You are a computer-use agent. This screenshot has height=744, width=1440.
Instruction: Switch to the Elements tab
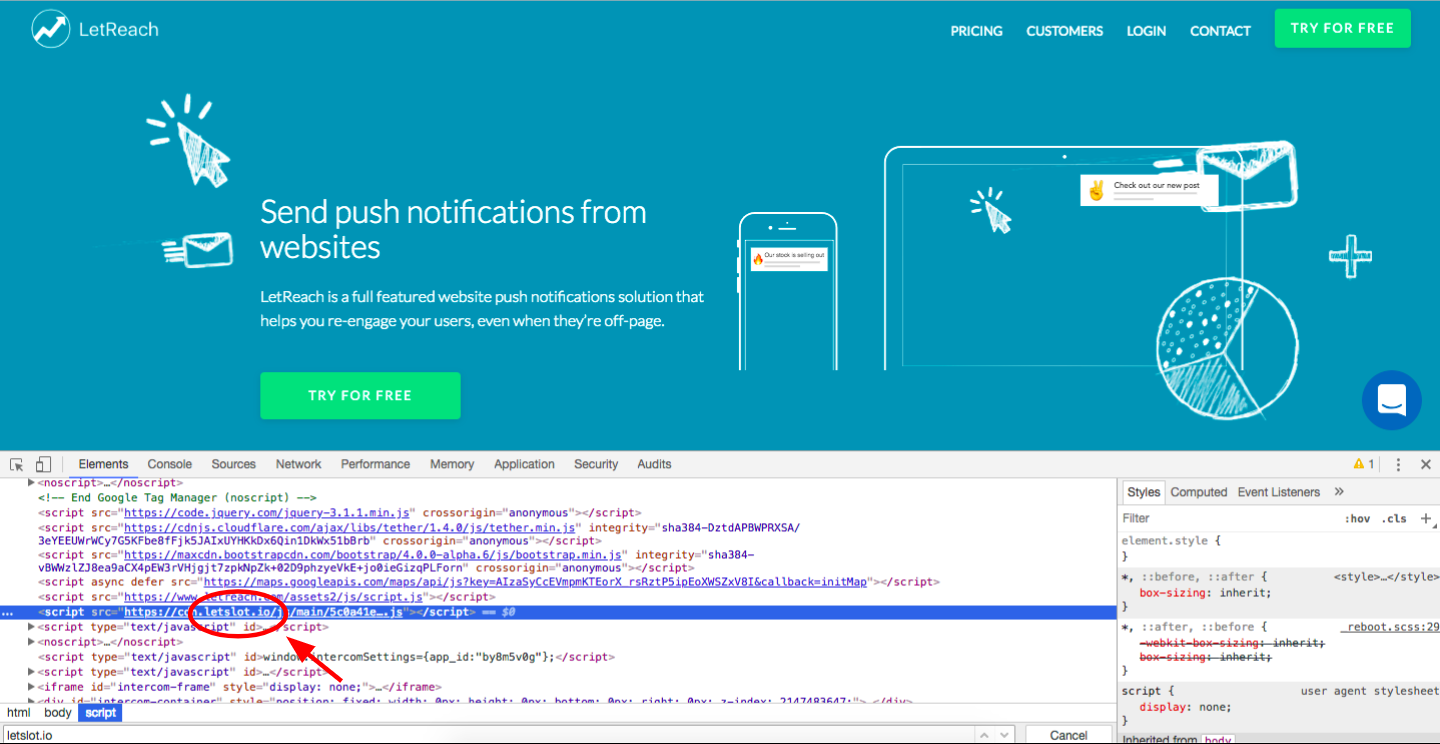point(104,464)
